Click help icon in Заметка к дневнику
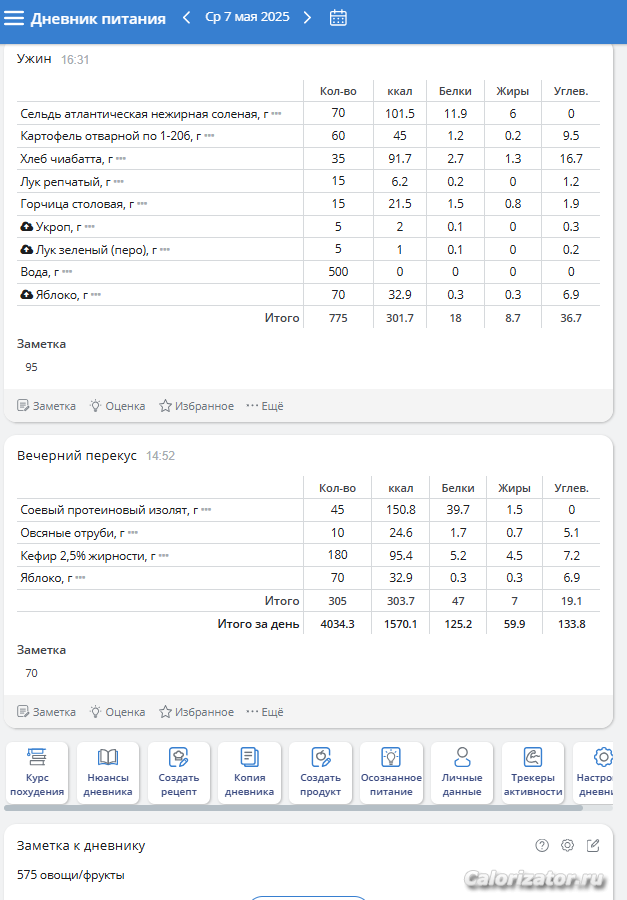627x900 pixels. click(x=542, y=845)
